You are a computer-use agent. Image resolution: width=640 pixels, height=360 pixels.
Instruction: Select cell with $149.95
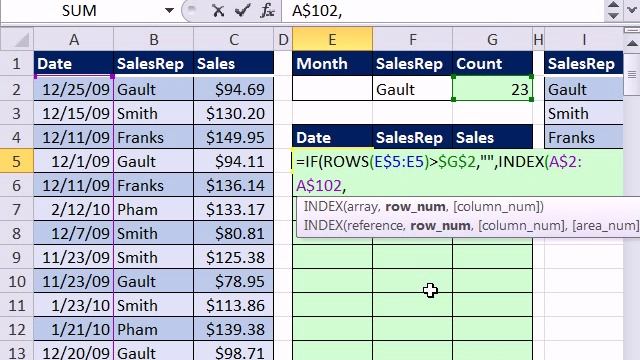click(233, 137)
